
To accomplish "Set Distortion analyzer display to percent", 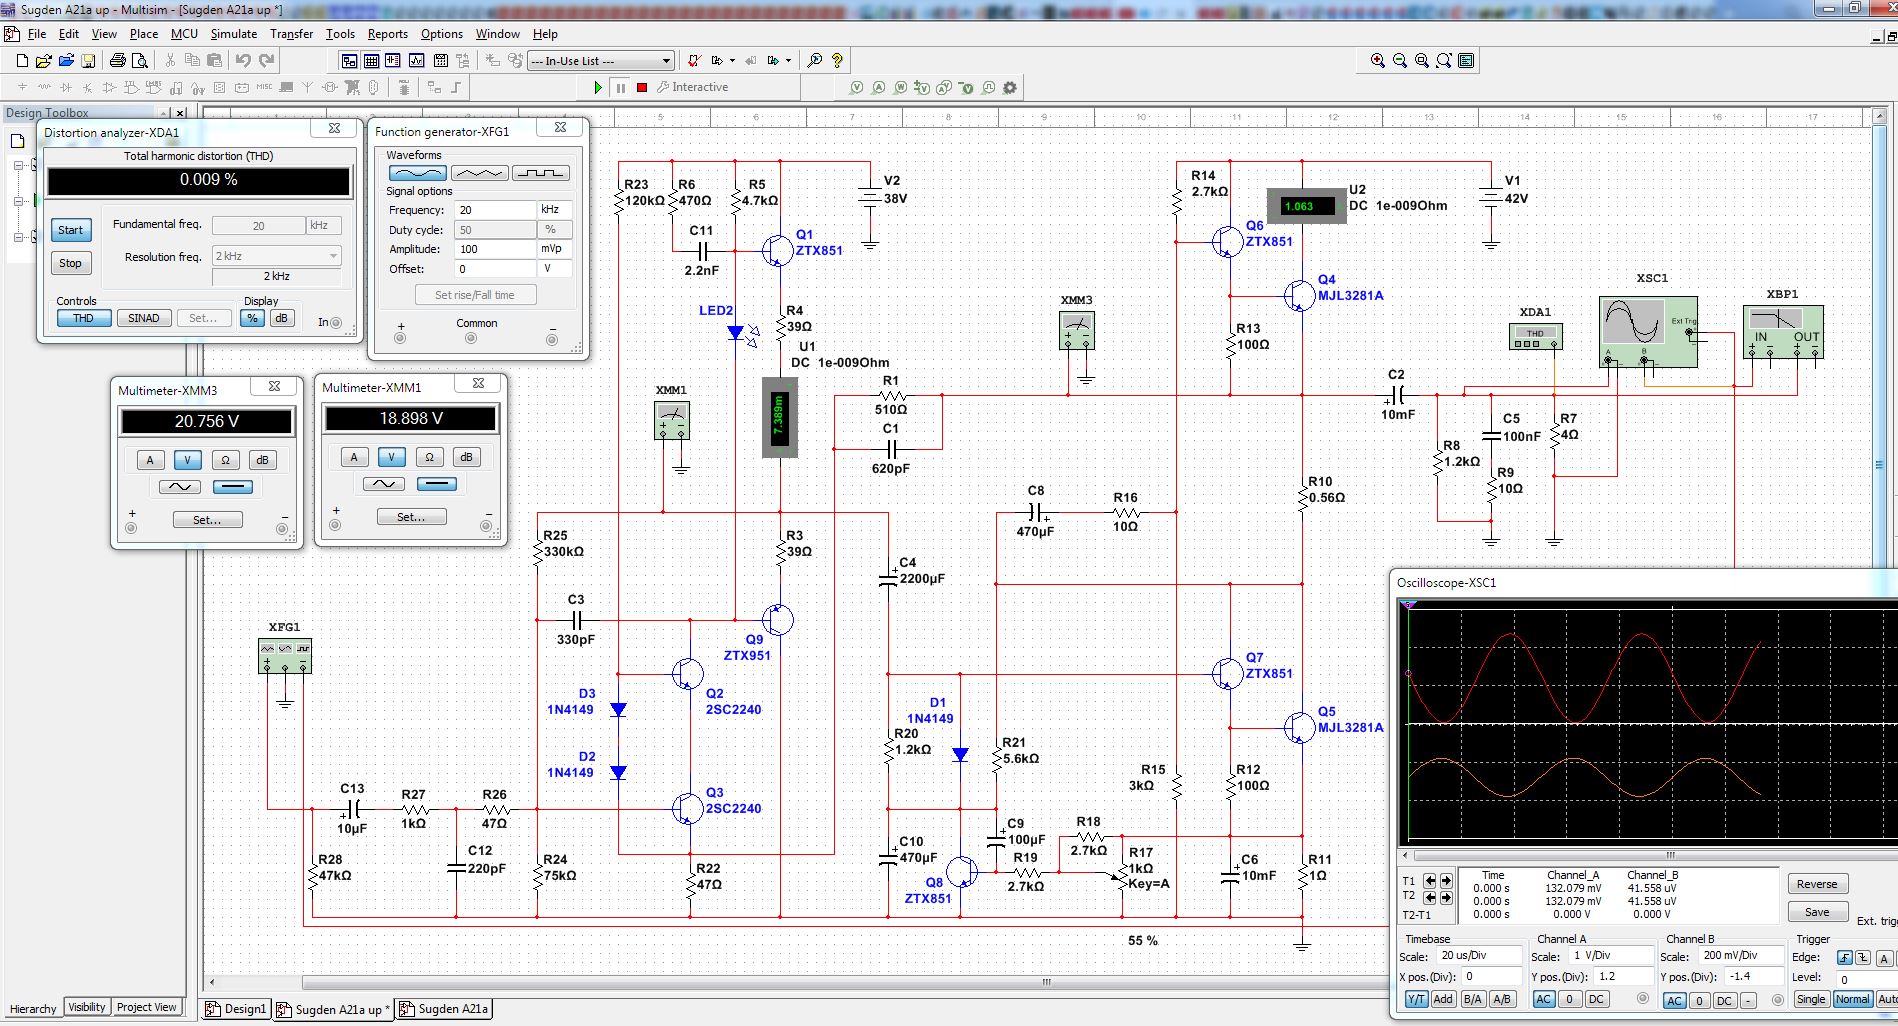I will pos(252,318).
